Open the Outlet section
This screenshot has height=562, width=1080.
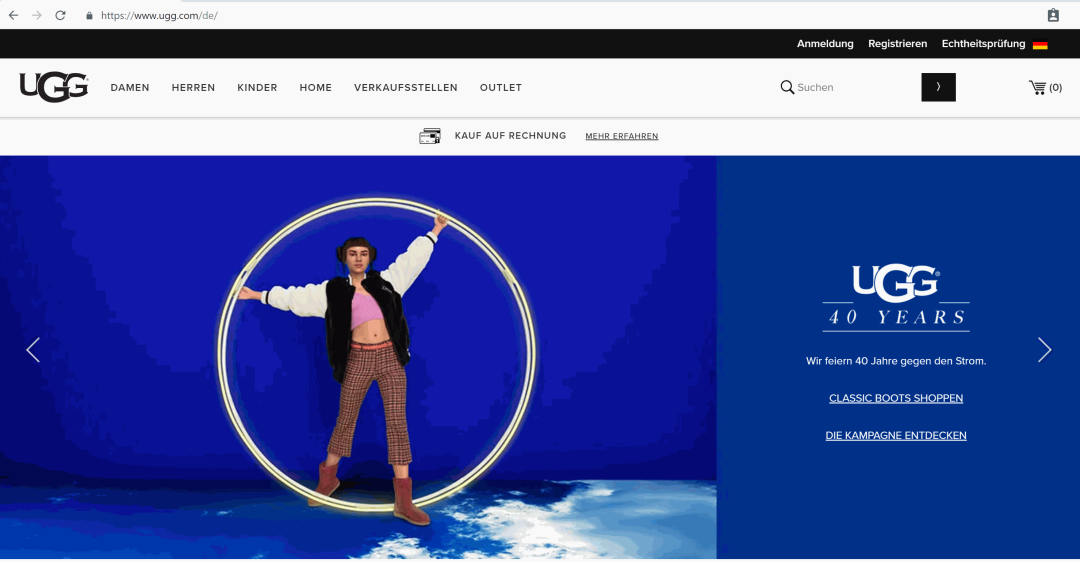click(501, 87)
